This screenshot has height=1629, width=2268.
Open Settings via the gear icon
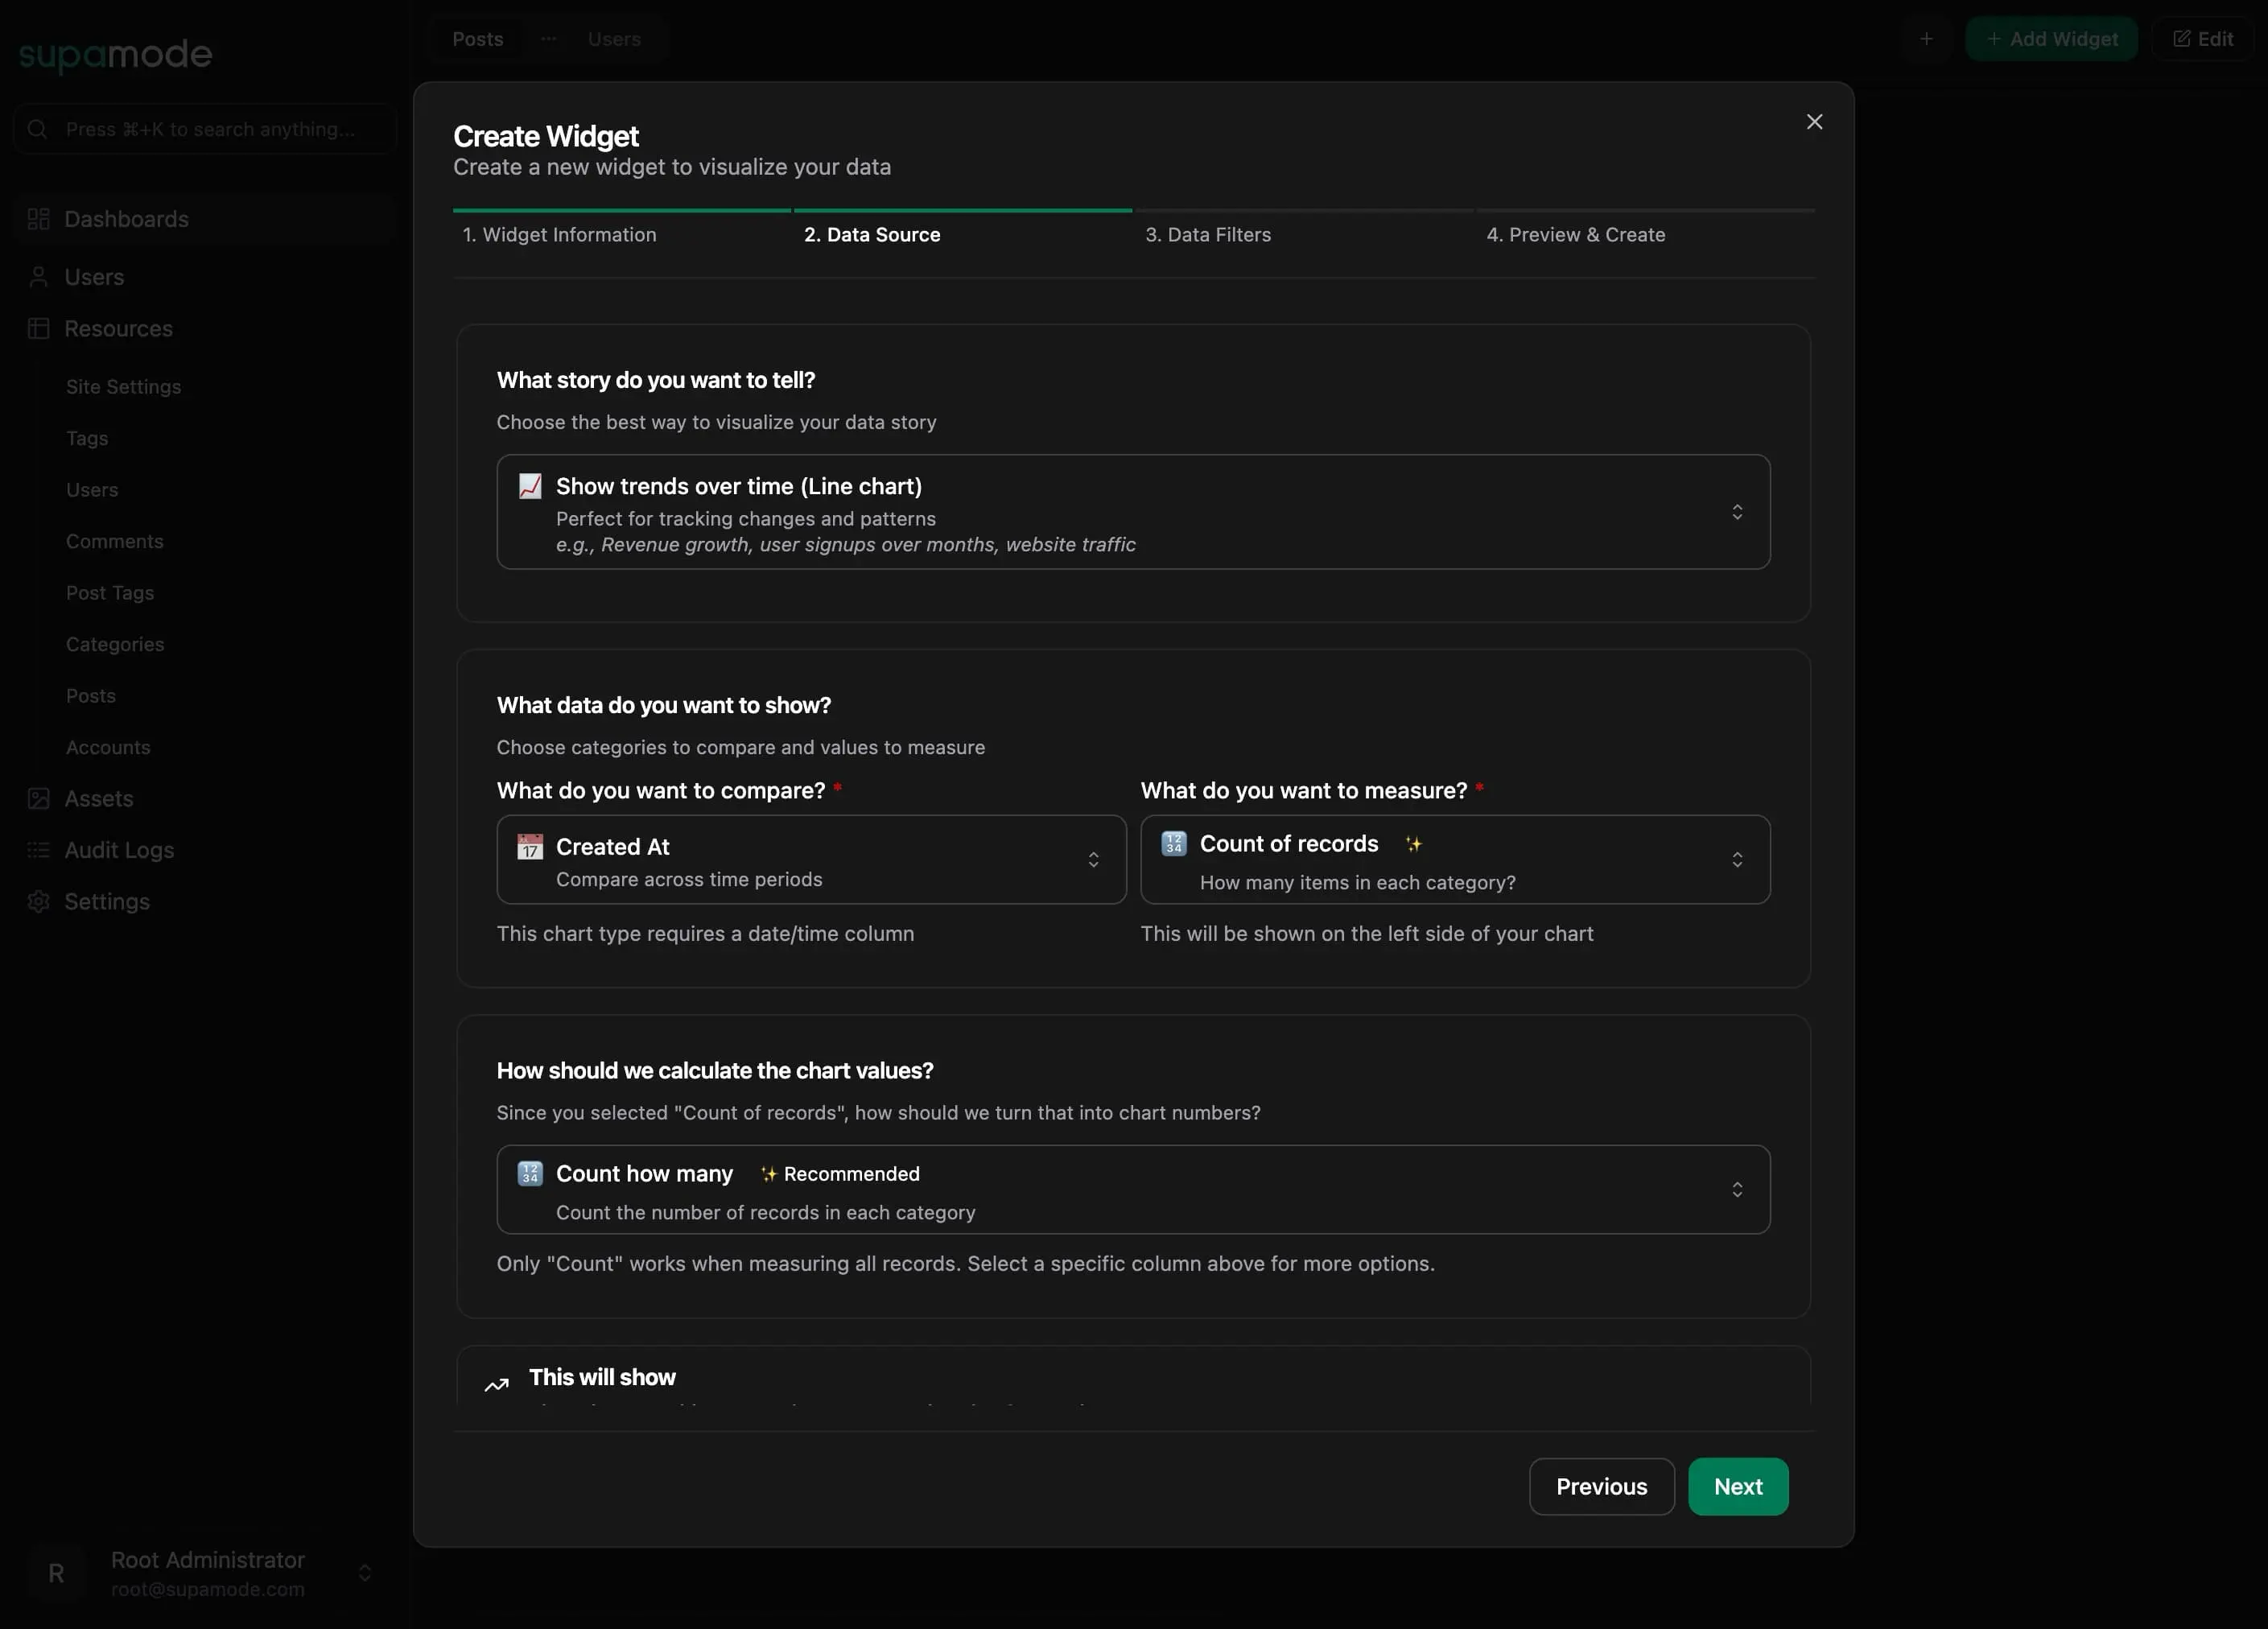click(38, 901)
